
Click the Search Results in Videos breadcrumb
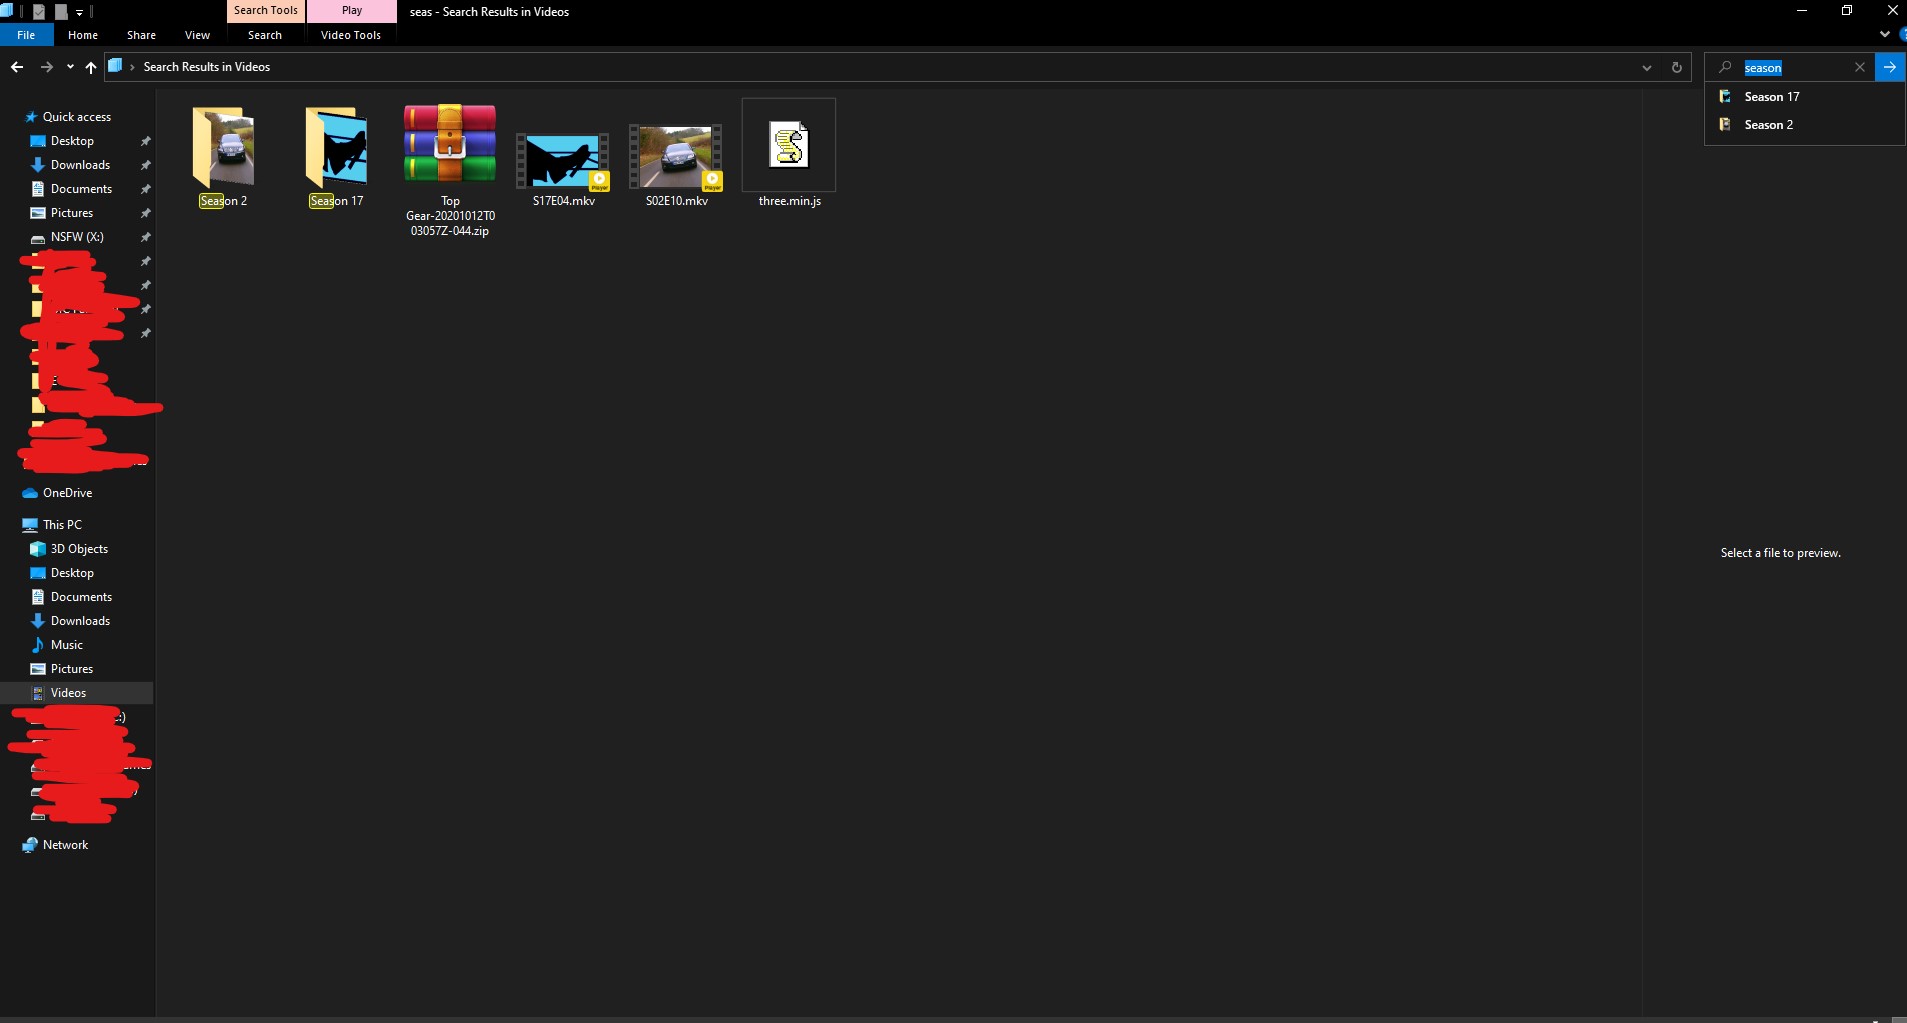pos(207,67)
